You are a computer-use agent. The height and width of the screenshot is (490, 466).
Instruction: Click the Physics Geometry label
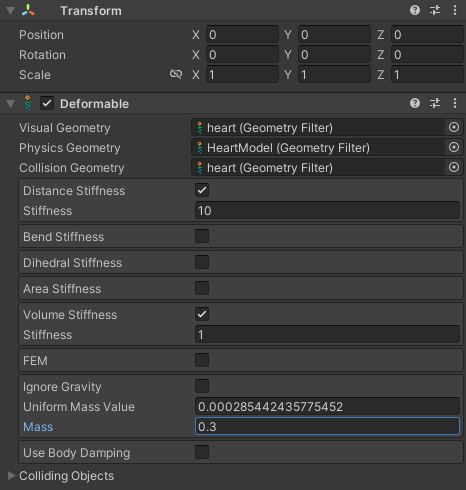[70, 148]
